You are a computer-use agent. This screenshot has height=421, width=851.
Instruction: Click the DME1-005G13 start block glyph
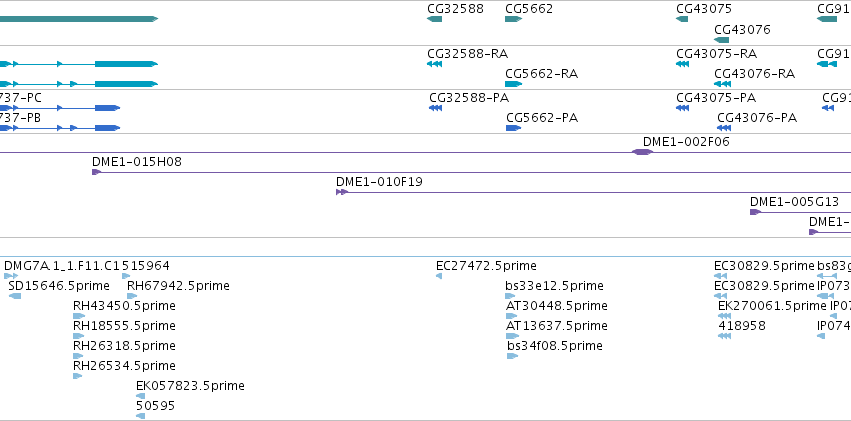(x=755, y=212)
